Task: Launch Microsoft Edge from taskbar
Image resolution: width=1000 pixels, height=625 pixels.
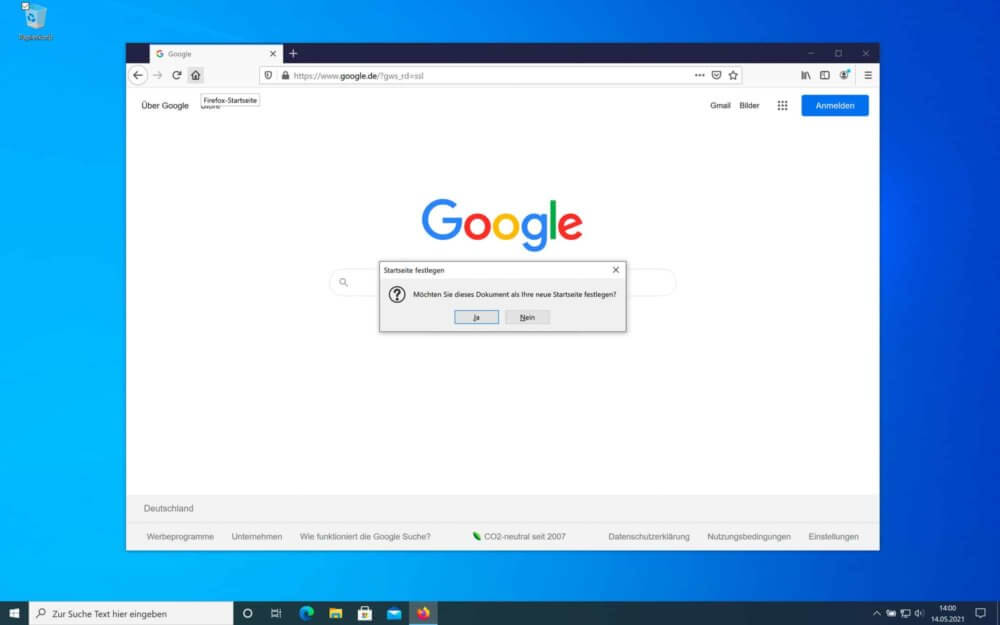Action: click(306, 613)
